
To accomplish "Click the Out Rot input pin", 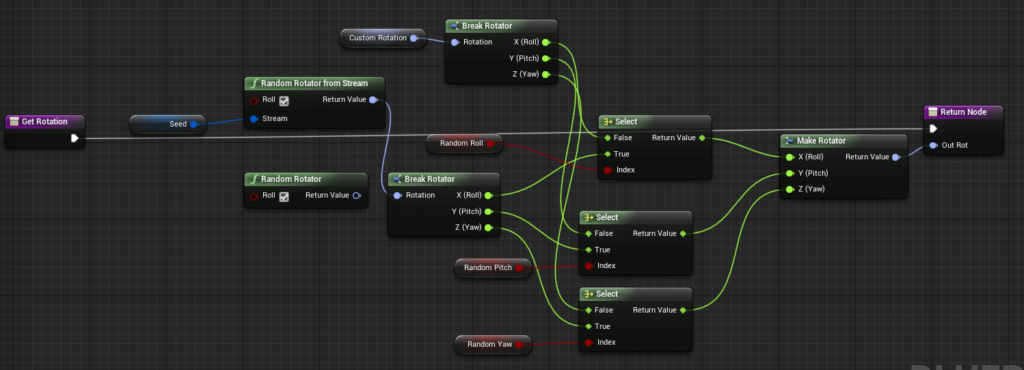I will click(x=933, y=145).
